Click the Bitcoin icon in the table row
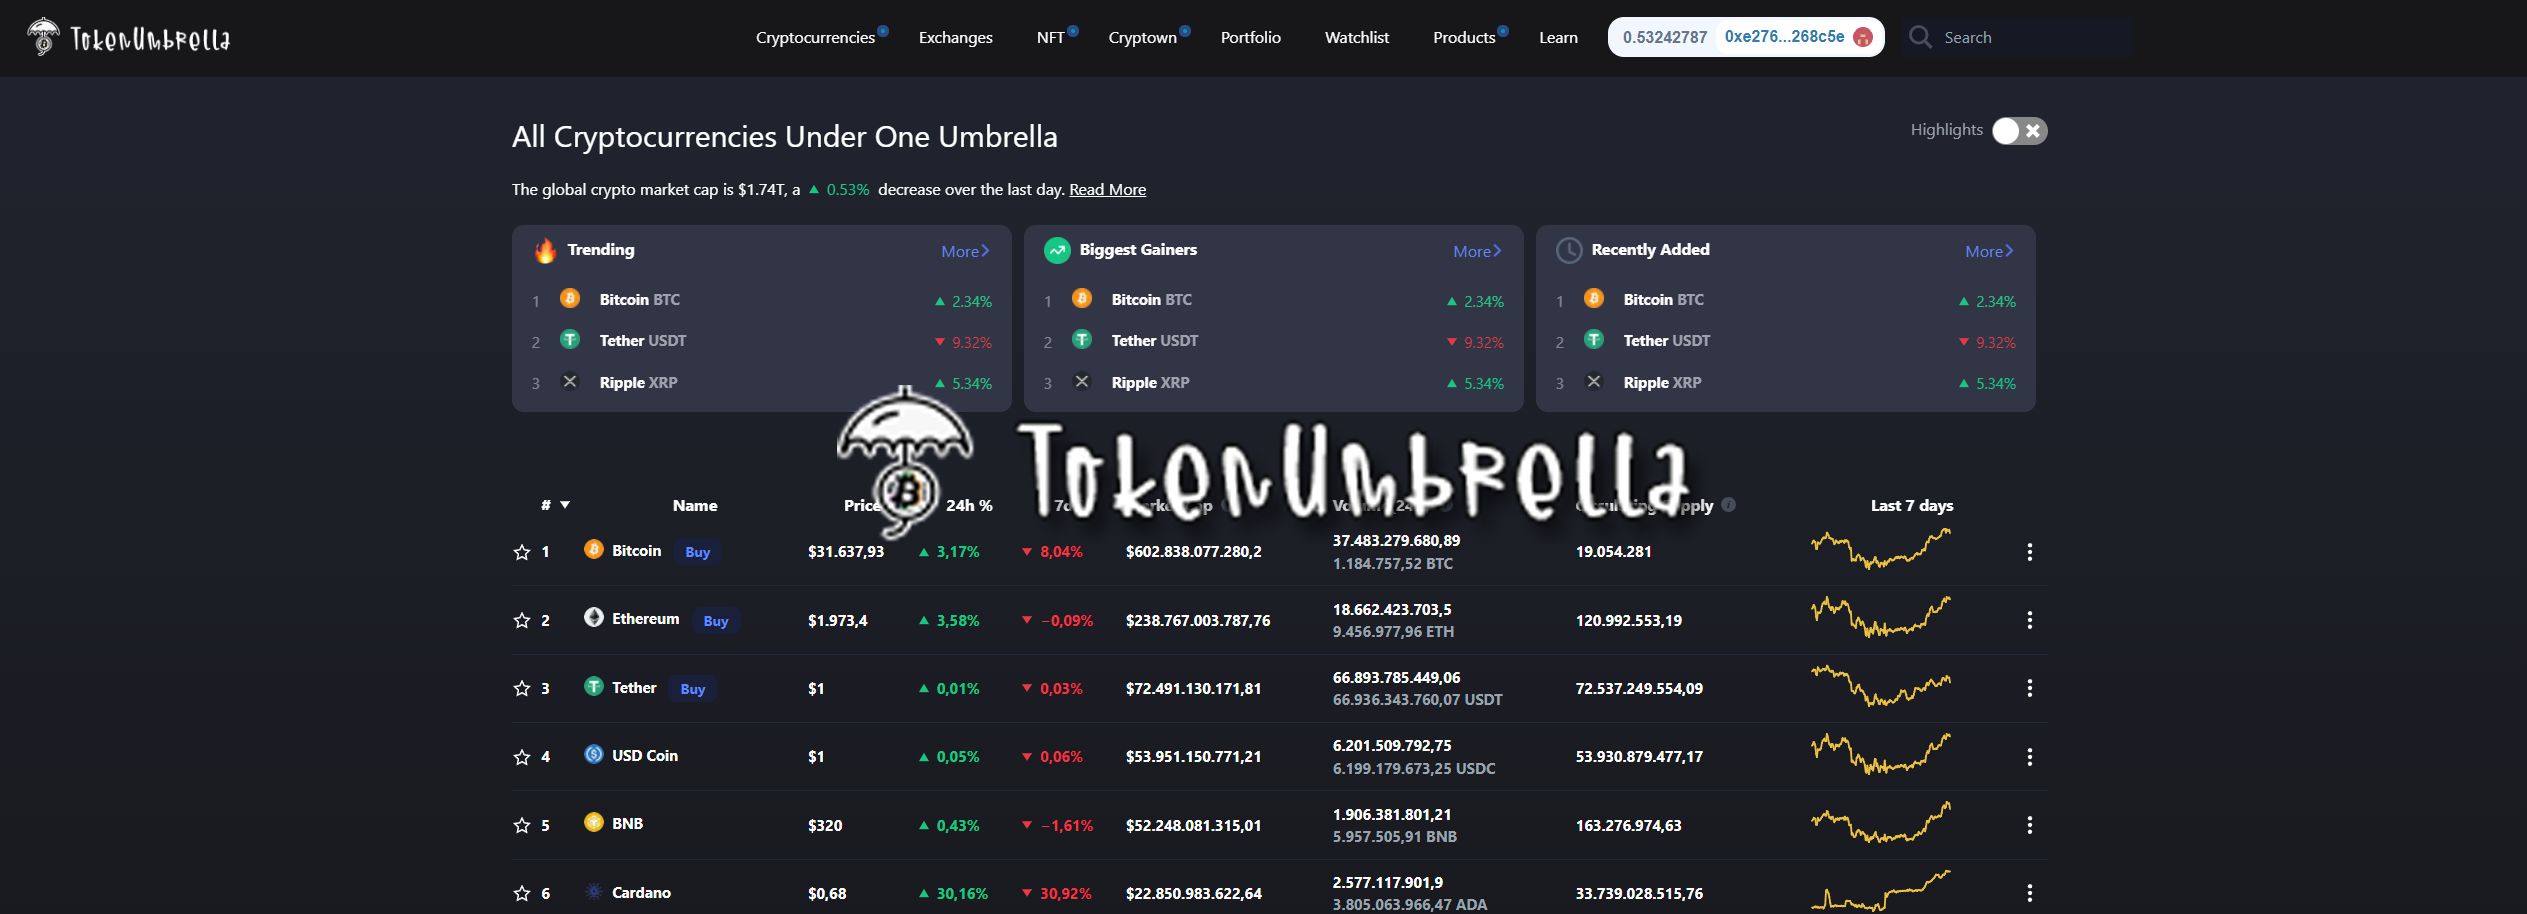The height and width of the screenshot is (914, 2527). pyautogui.click(x=594, y=550)
